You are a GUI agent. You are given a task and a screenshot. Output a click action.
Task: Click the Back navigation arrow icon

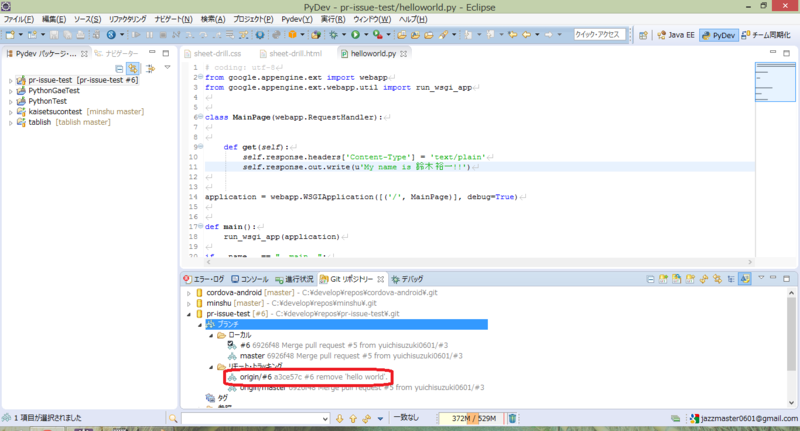click(526, 35)
